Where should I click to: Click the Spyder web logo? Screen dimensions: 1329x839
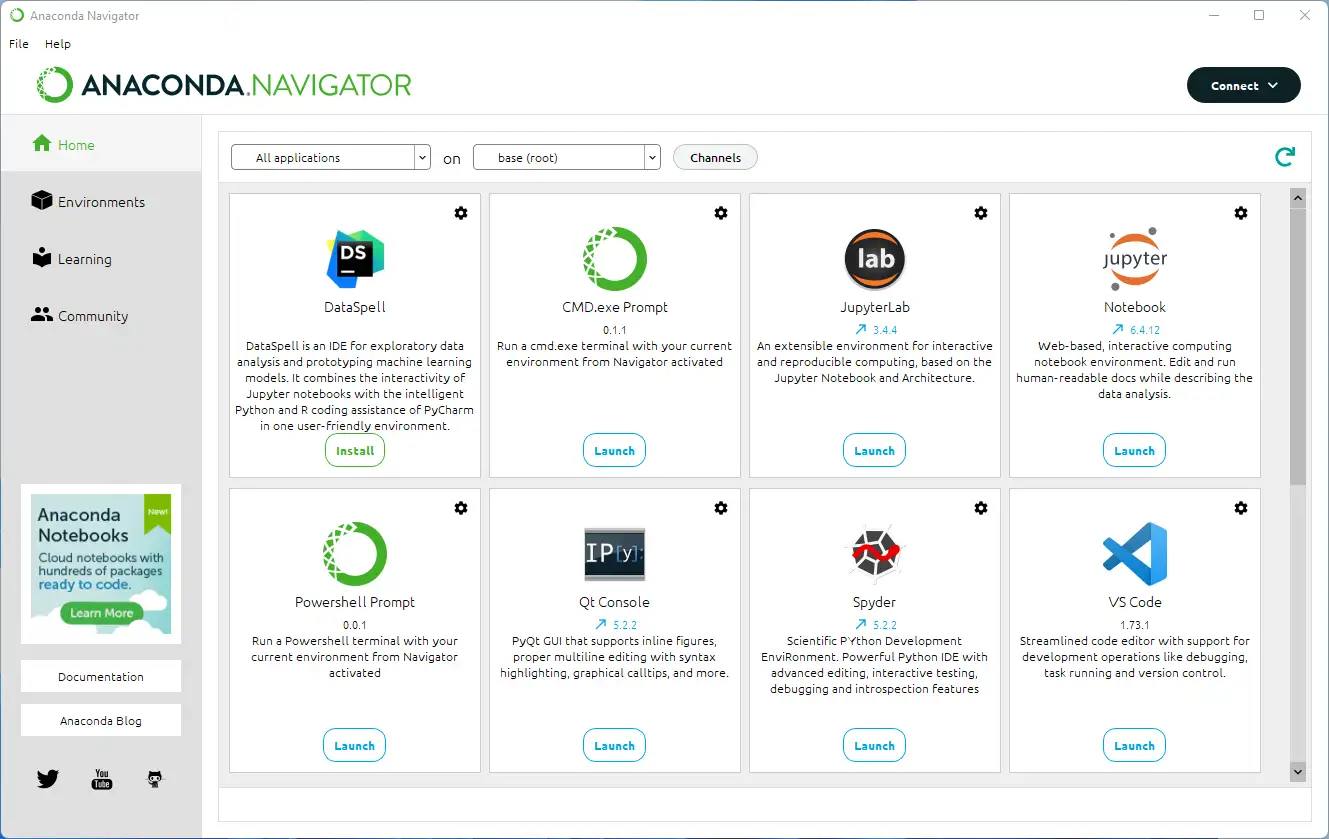click(875, 554)
